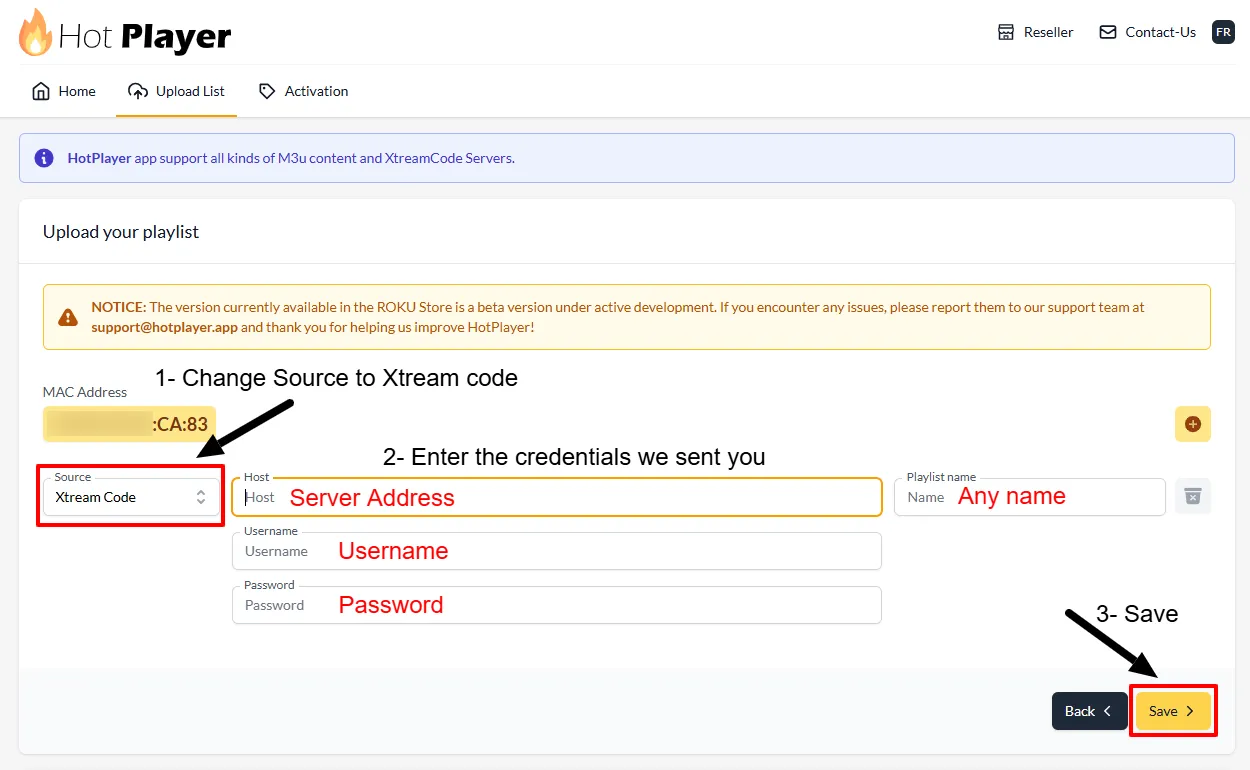Add a playlist with the plus button
Image resolution: width=1250 pixels, height=770 pixels.
pyautogui.click(x=1192, y=424)
